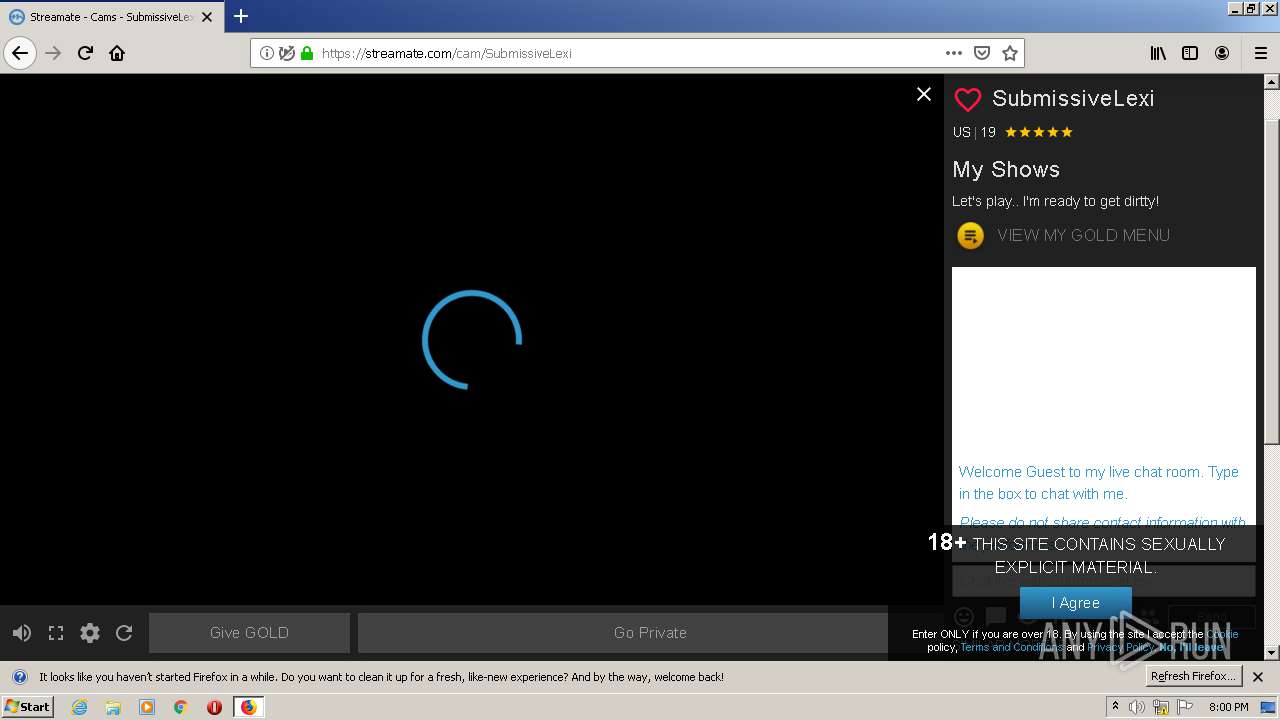
Task: Open the Windows Start menu
Action: click(x=27, y=707)
